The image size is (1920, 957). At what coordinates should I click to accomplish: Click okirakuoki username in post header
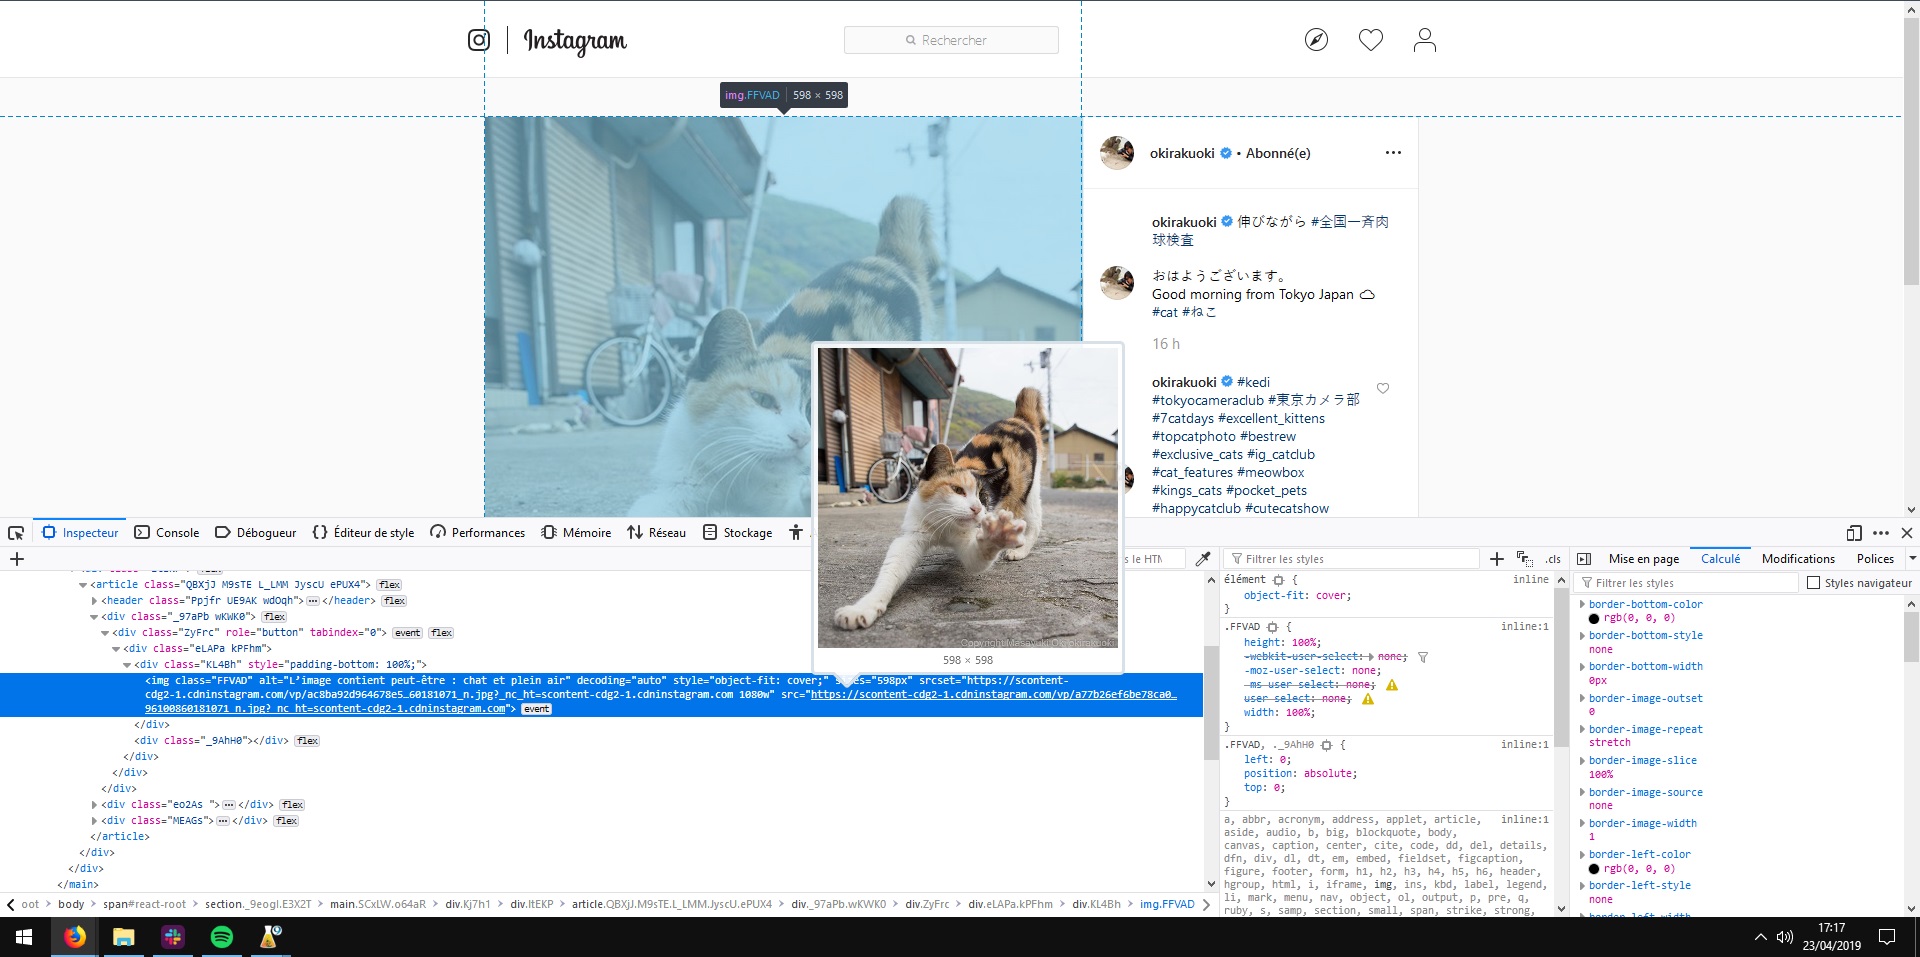1182,153
